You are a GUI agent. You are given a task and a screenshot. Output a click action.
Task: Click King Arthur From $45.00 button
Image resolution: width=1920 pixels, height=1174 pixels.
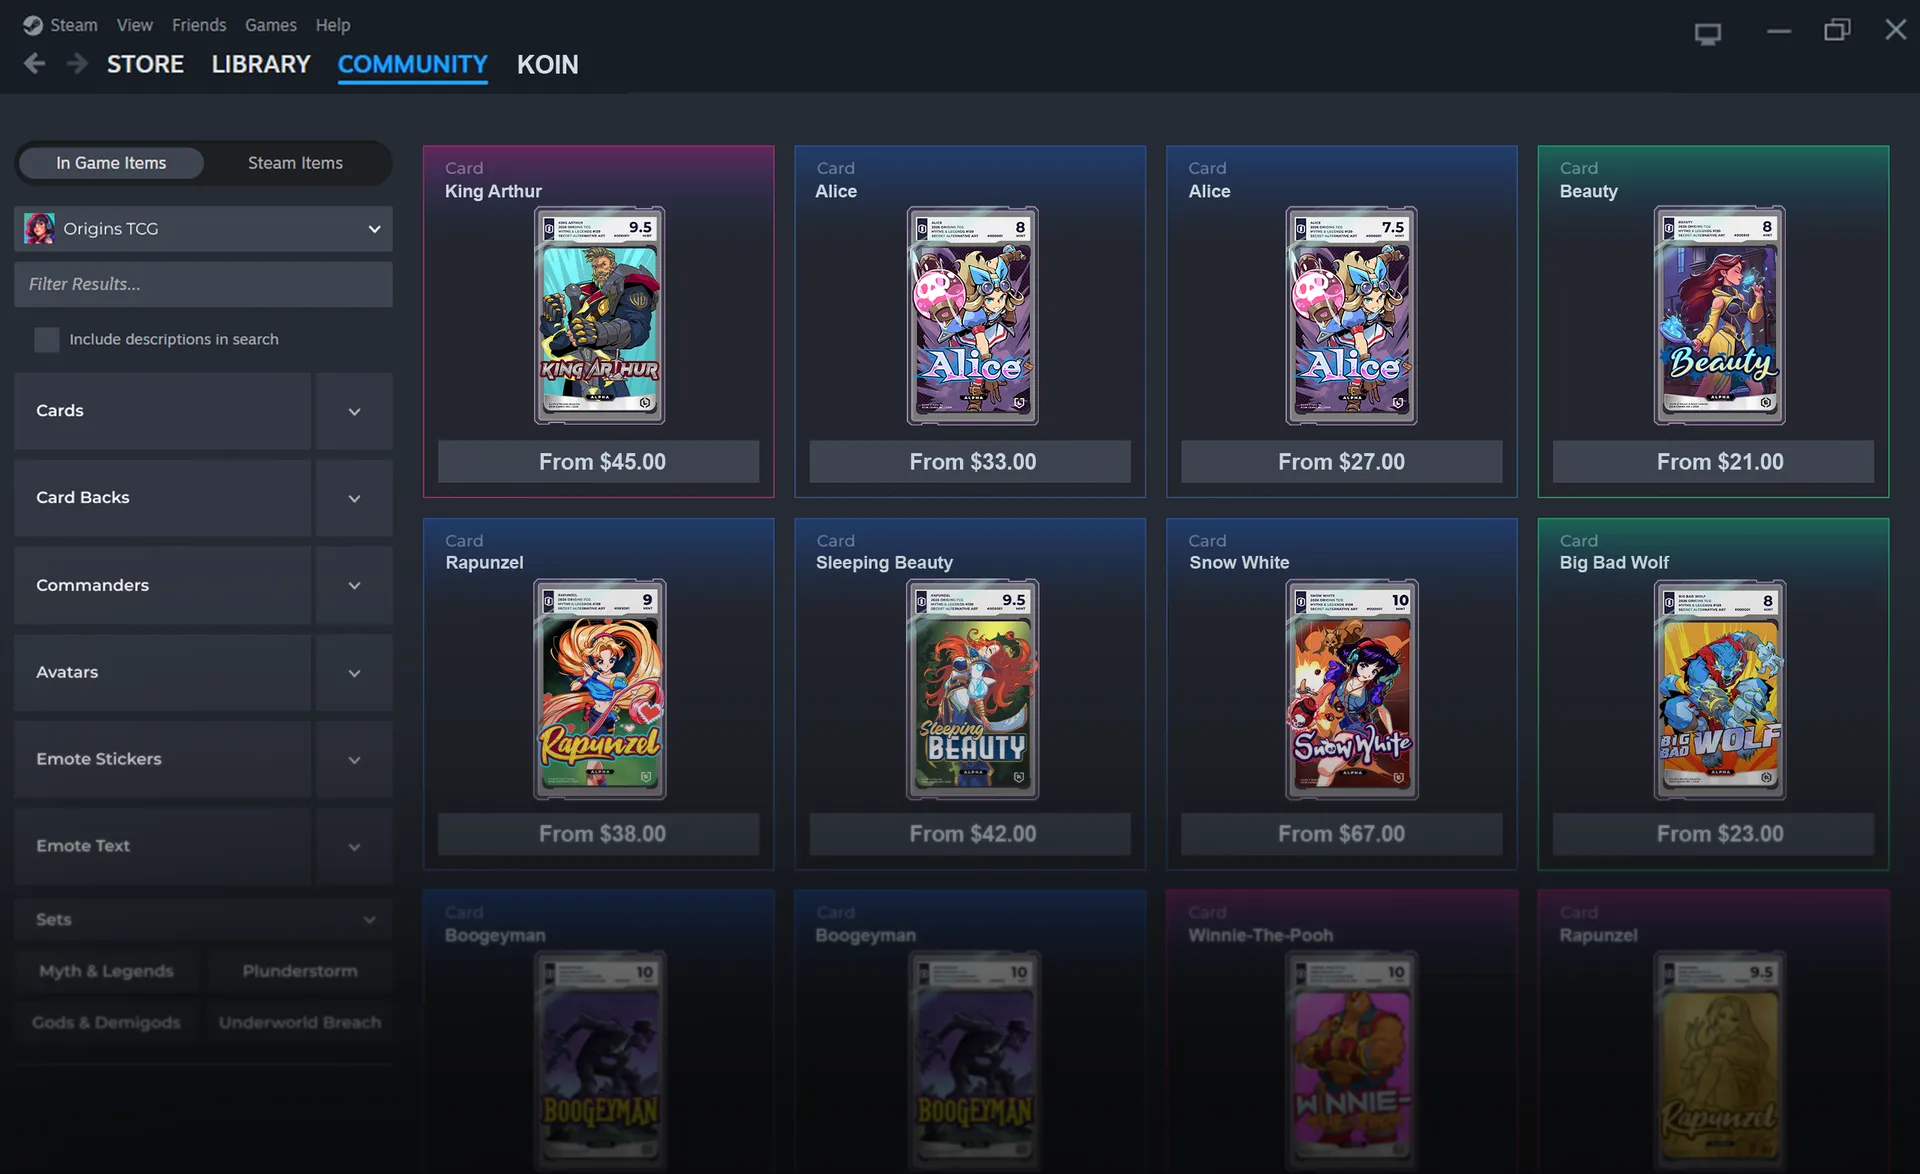pyautogui.click(x=598, y=462)
